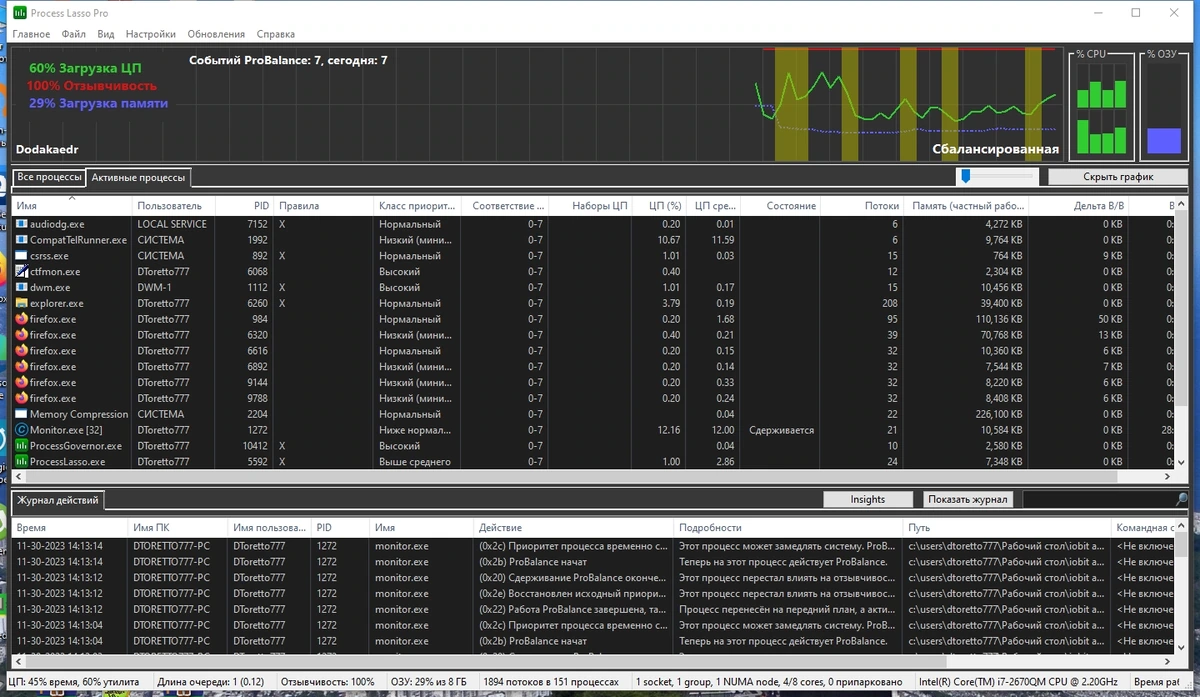Click the explorer.exe folder icon
This screenshot has height=697, width=1200.
[x=21, y=303]
